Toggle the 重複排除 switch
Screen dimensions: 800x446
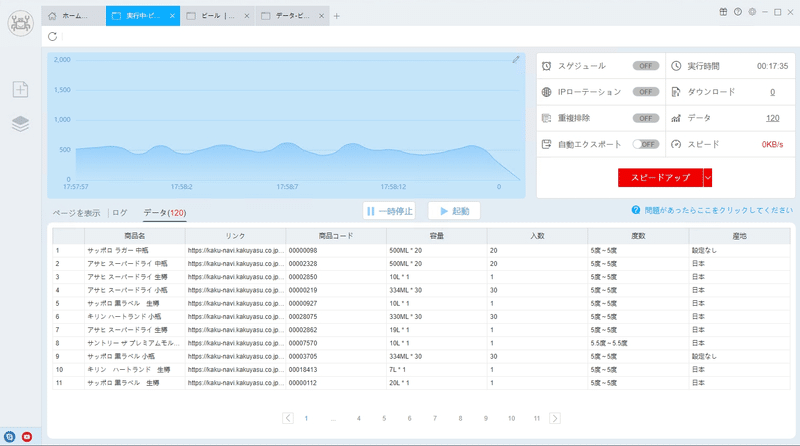click(646, 118)
